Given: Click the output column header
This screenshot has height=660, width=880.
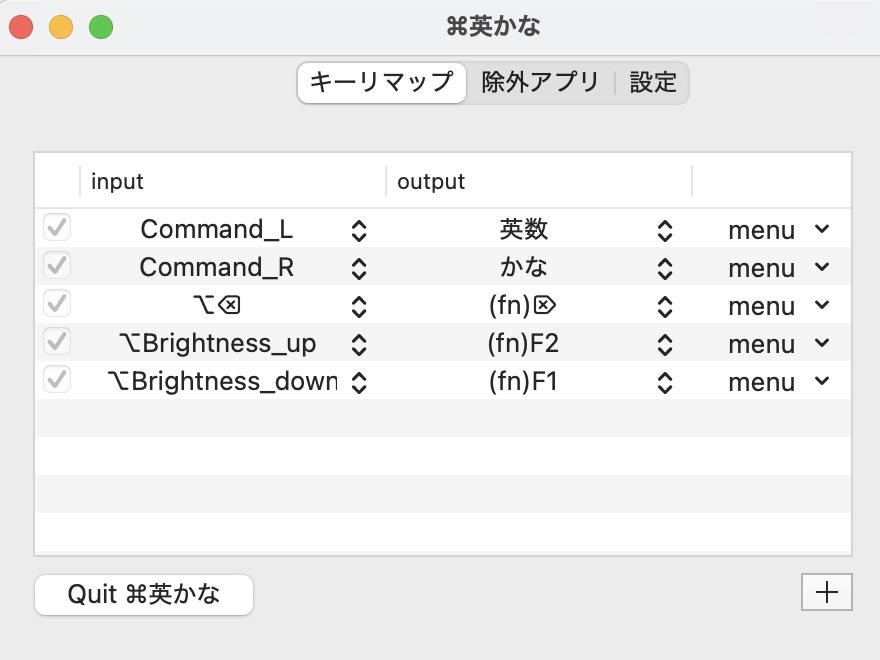Looking at the screenshot, I should tap(538, 182).
